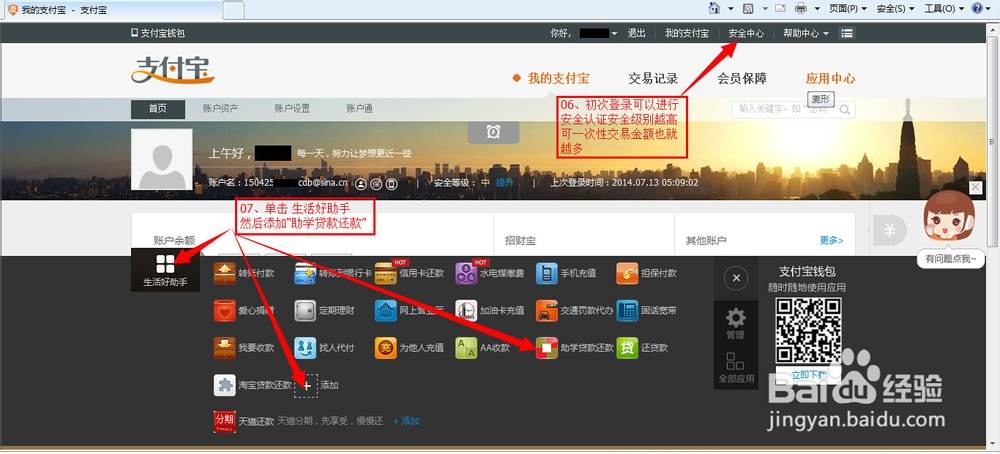
Task: Click the alarm clock reminder icon
Action: (x=493, y=132)
